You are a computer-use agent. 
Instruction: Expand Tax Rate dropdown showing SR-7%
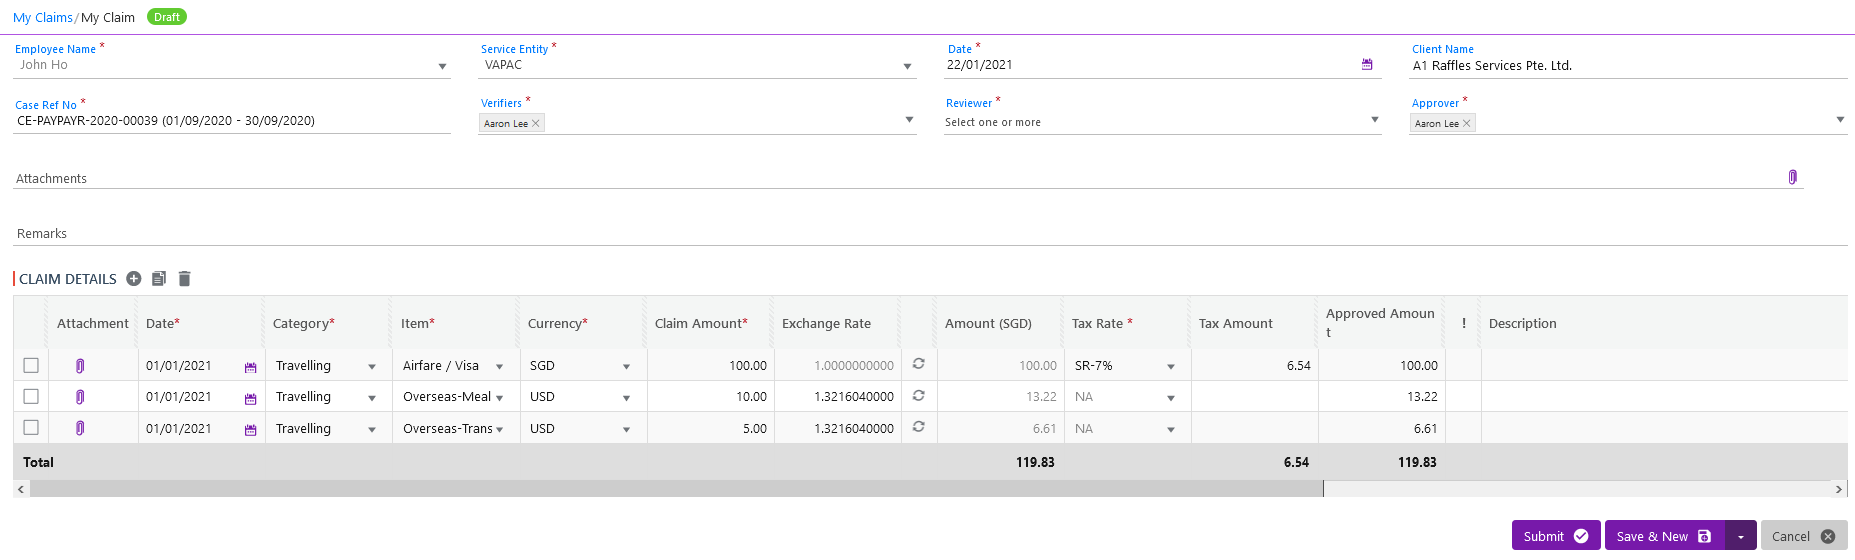click(1170, 367)
